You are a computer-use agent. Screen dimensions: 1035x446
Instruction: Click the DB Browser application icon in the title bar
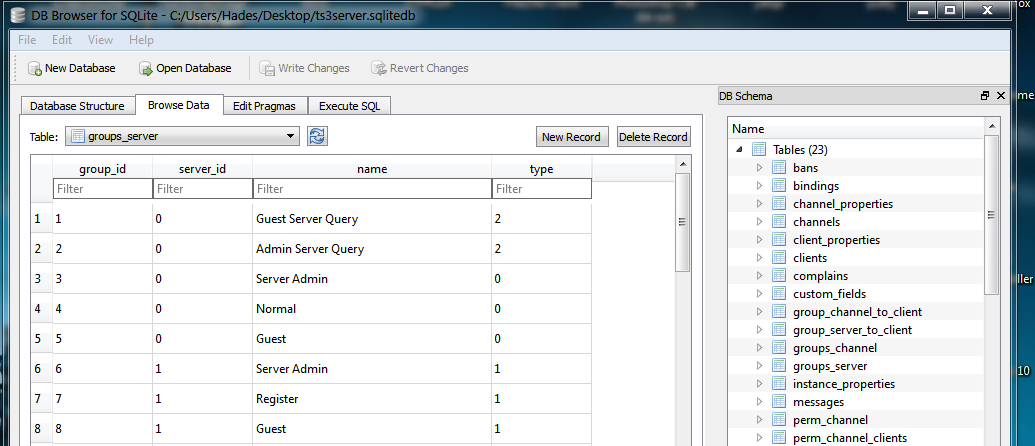point(18,13)
